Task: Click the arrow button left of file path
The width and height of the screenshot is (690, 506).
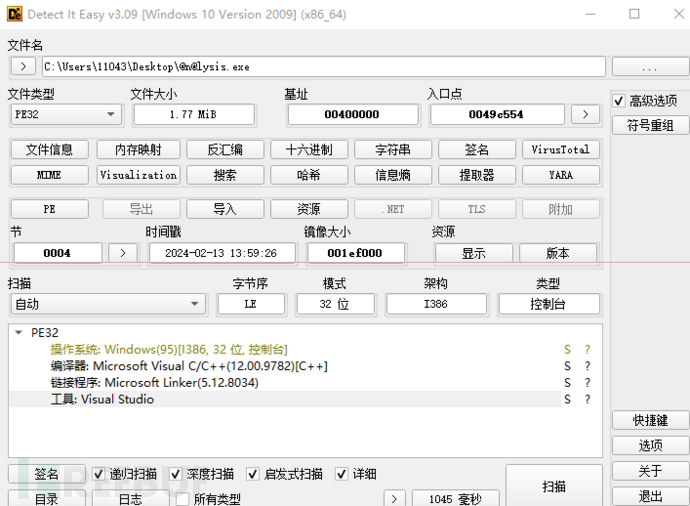Action: [x=23, y=67]
